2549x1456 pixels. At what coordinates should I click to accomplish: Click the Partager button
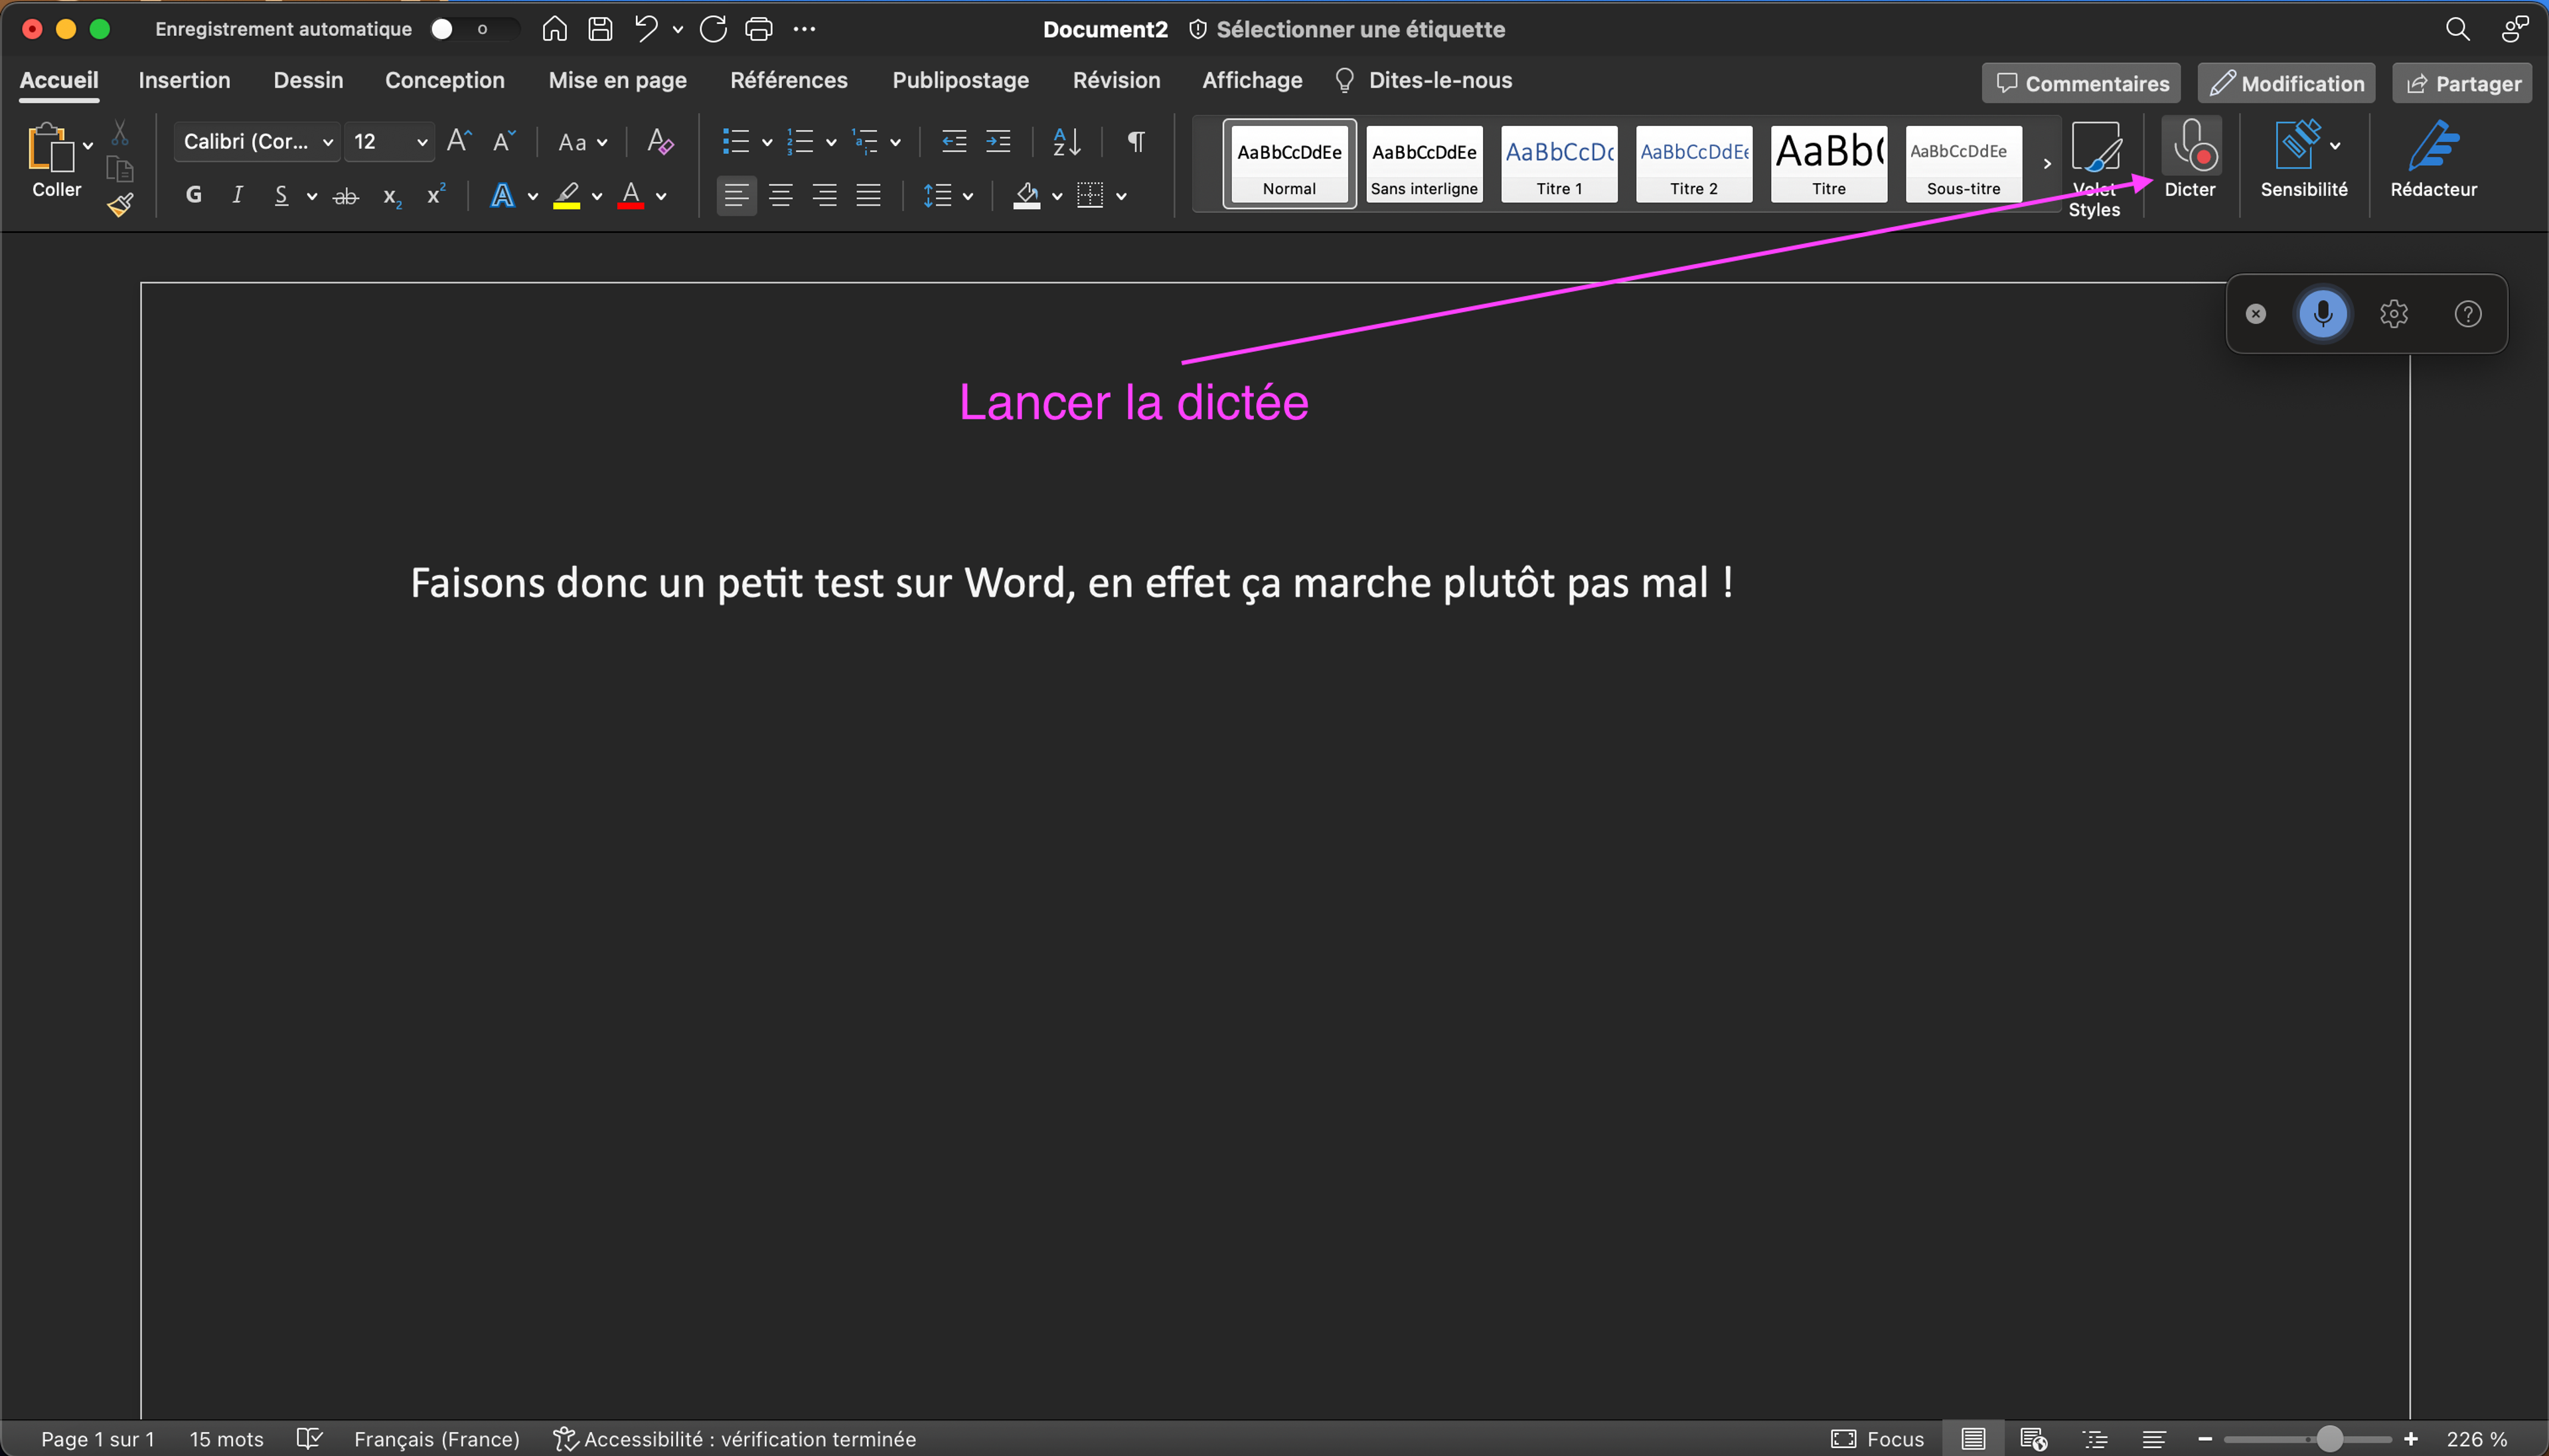[x=2461, y=83]
